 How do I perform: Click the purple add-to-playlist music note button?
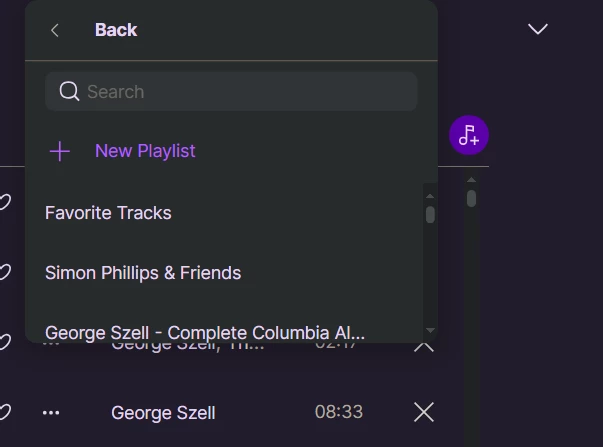(468, 136)
